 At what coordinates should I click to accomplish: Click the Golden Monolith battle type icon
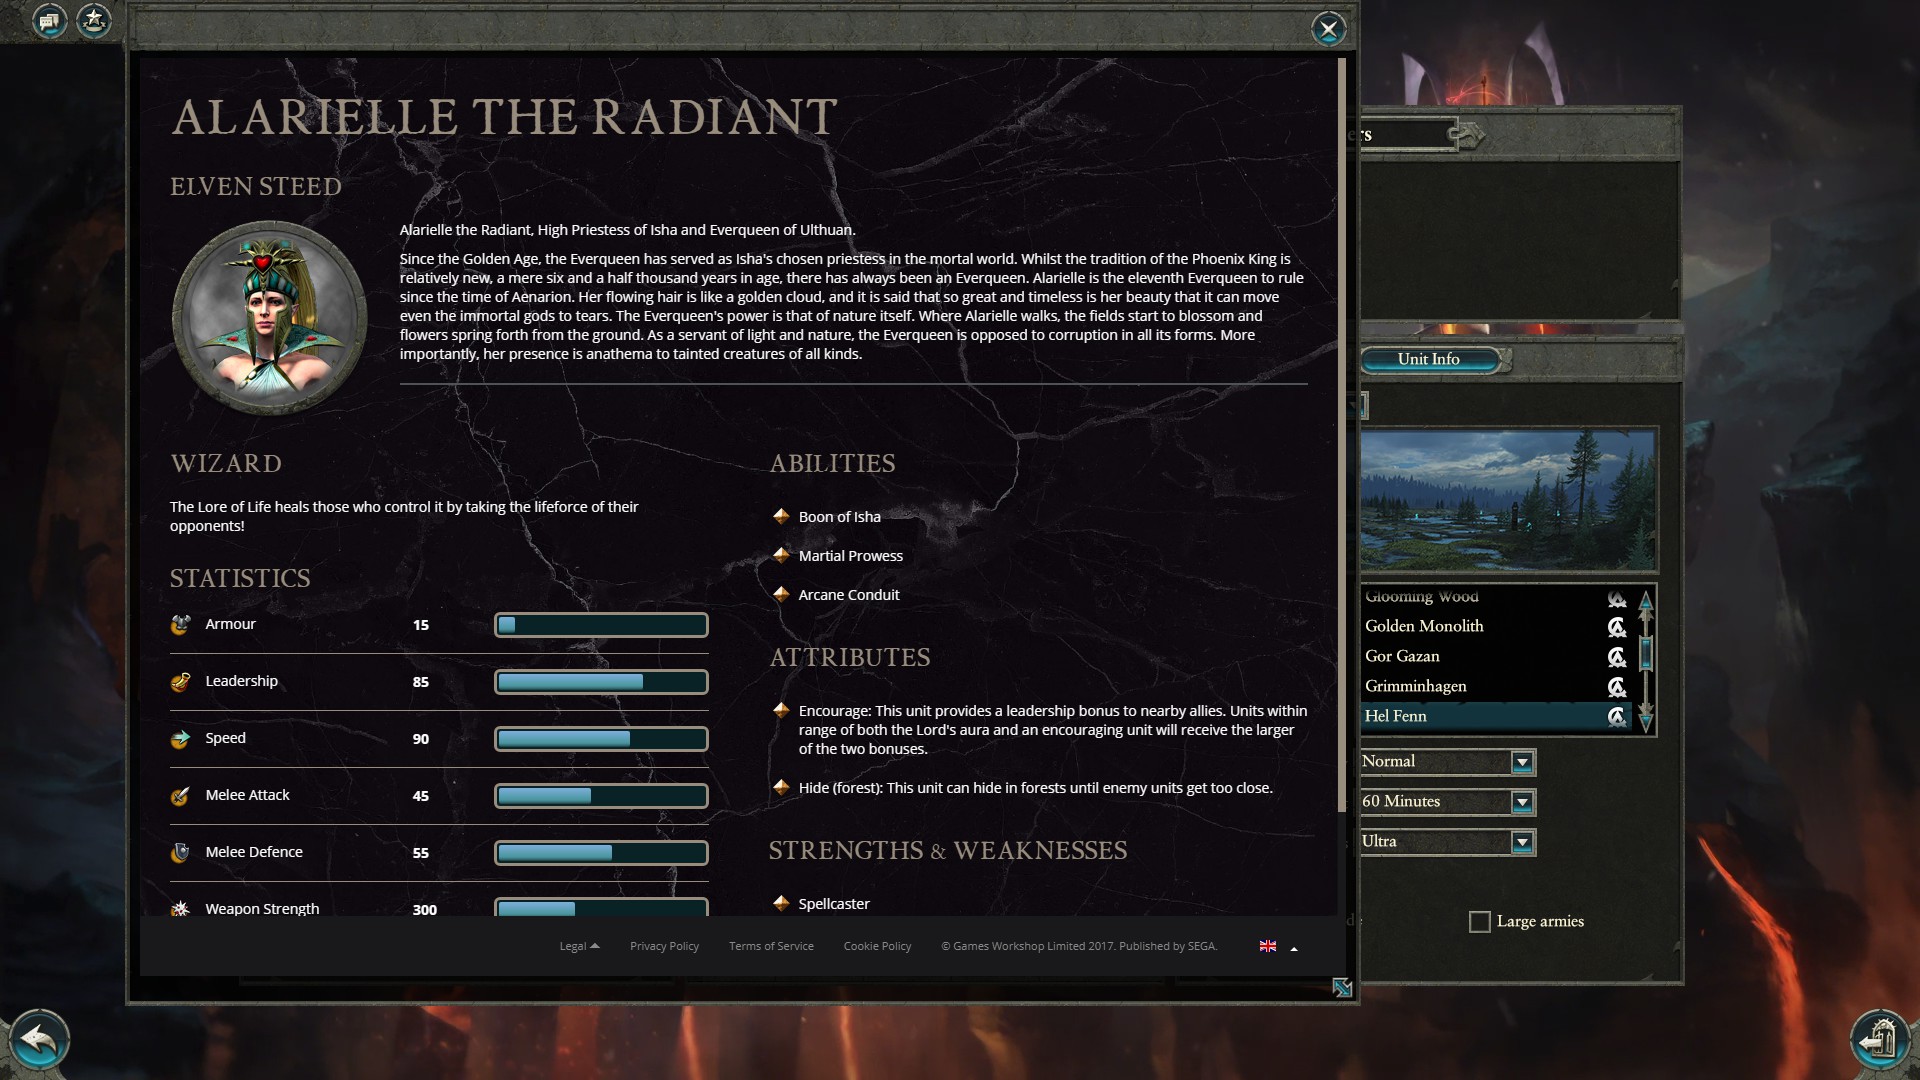1616,627
